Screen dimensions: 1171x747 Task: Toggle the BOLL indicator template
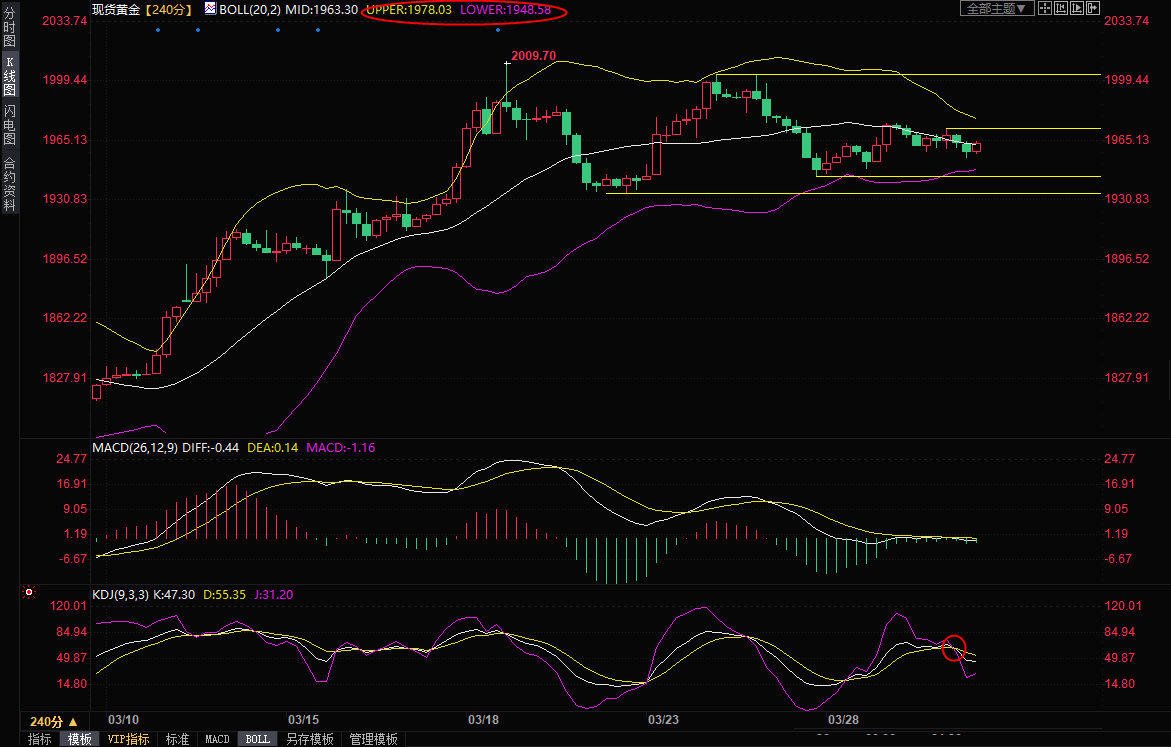[257, 739]
